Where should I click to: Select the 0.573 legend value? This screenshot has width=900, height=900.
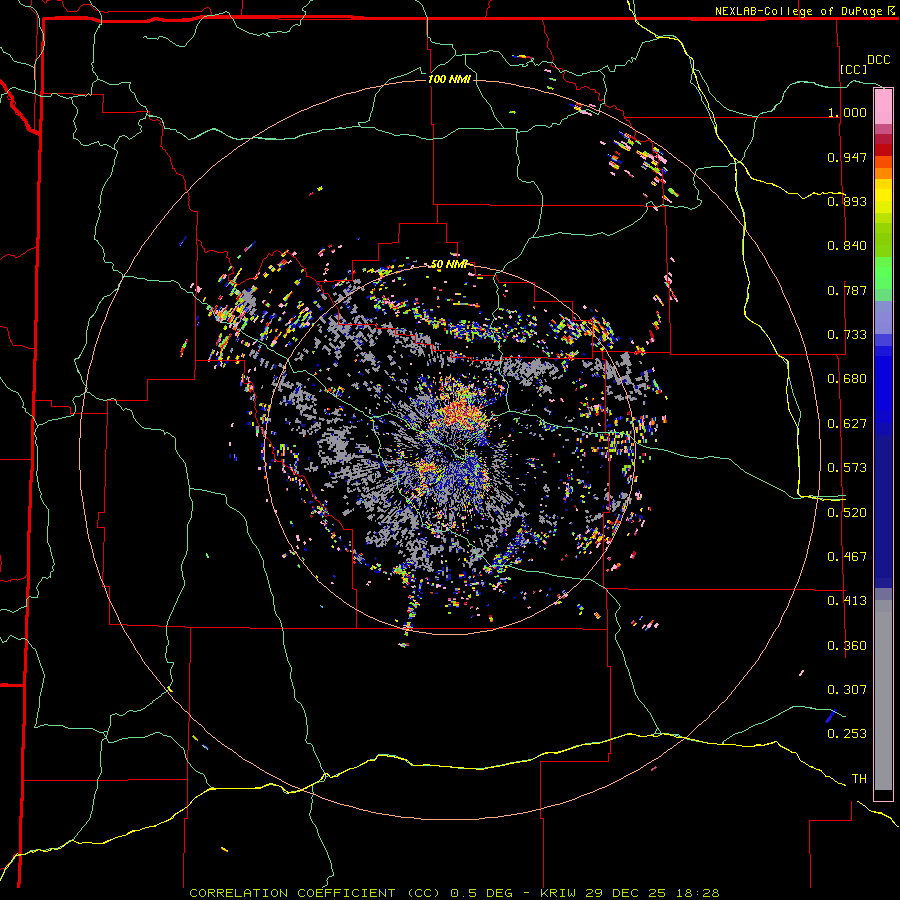point(847,468)
